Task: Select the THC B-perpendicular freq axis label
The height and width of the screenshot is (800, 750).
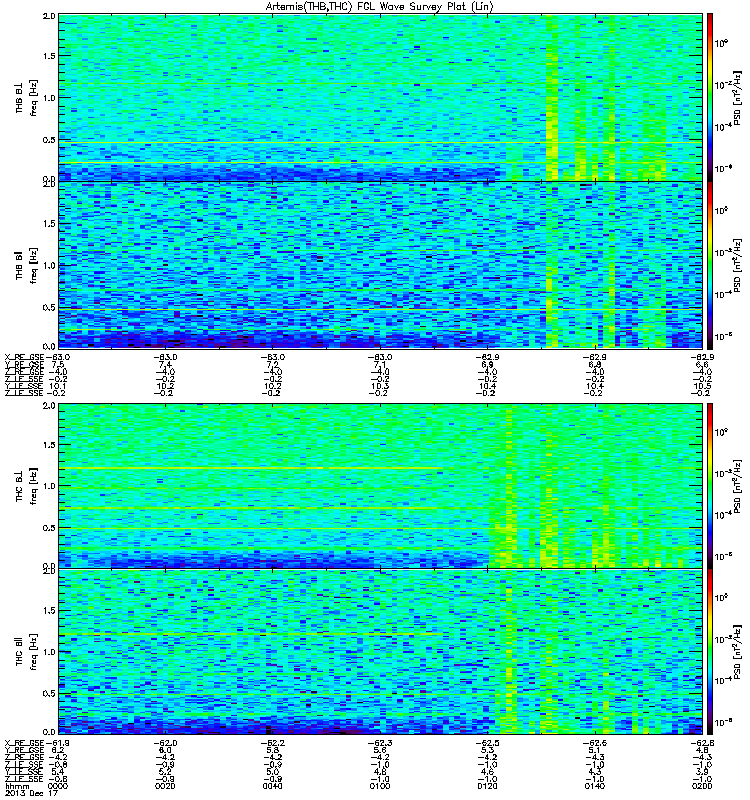Action: coord(27,486)
